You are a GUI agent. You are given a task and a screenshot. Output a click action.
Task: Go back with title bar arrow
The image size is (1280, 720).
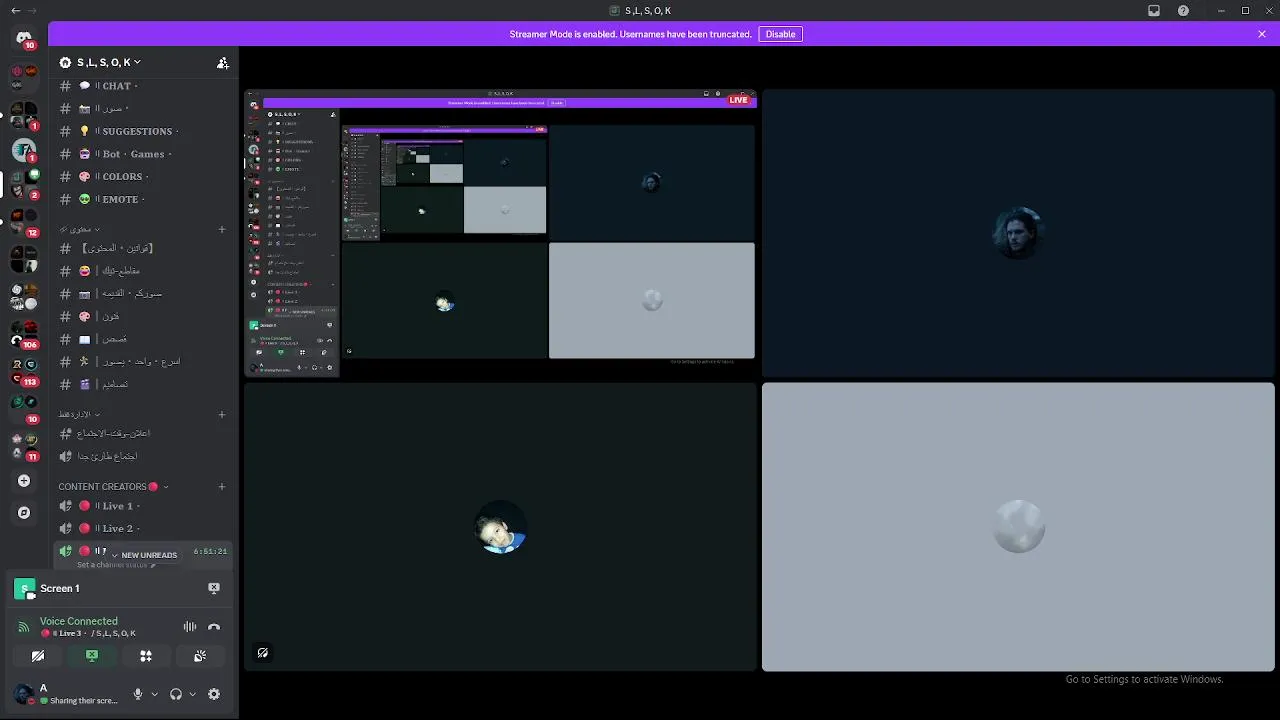click(x=15, y=11)
